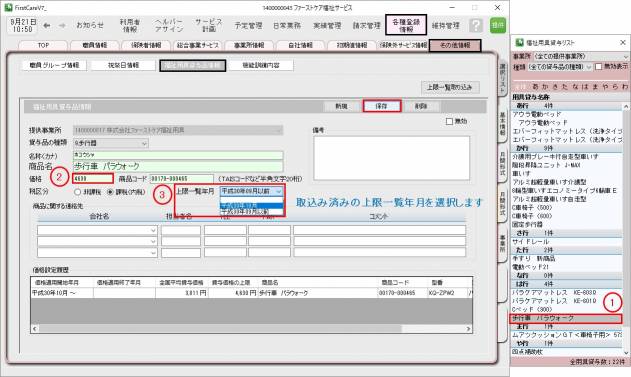Click the list window's green title icon
This screenshot has height=377, width=631.
pyautogui.click(x=520, y=42)
